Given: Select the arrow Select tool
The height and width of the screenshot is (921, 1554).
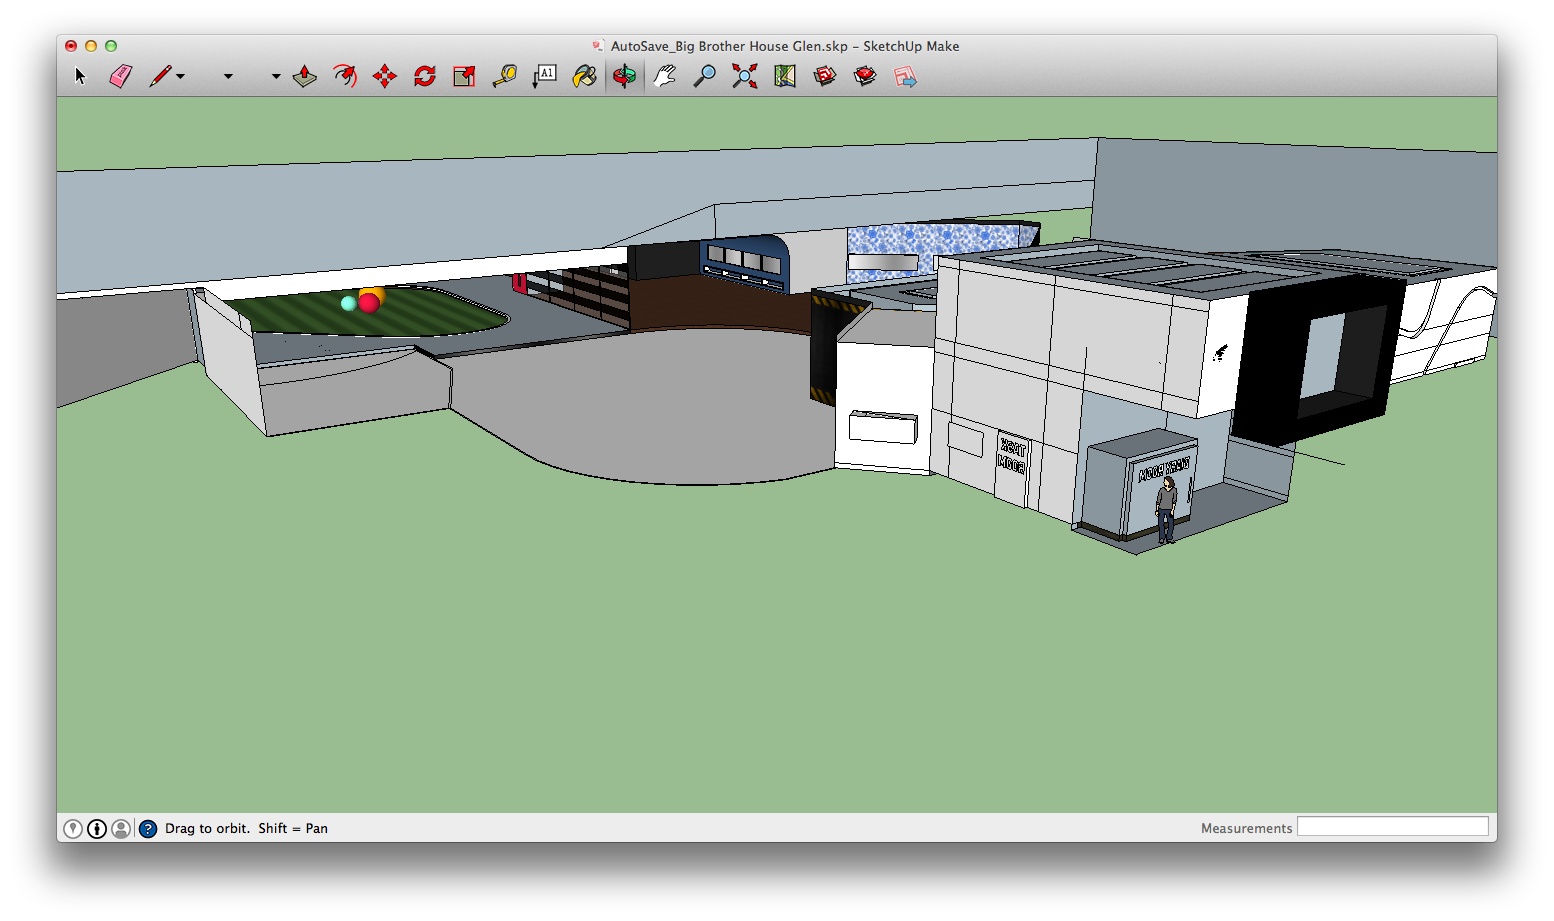Looking at the screenshot, I should pos(80,76).
